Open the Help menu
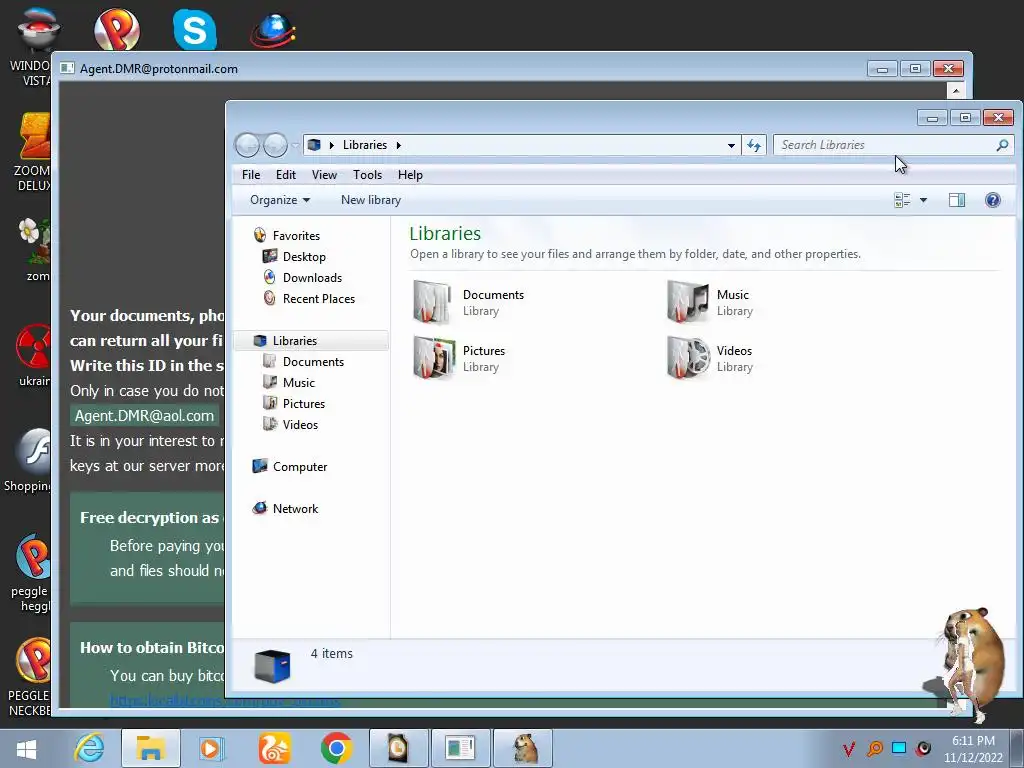1024x768 pixels. (x=410, y=175)
